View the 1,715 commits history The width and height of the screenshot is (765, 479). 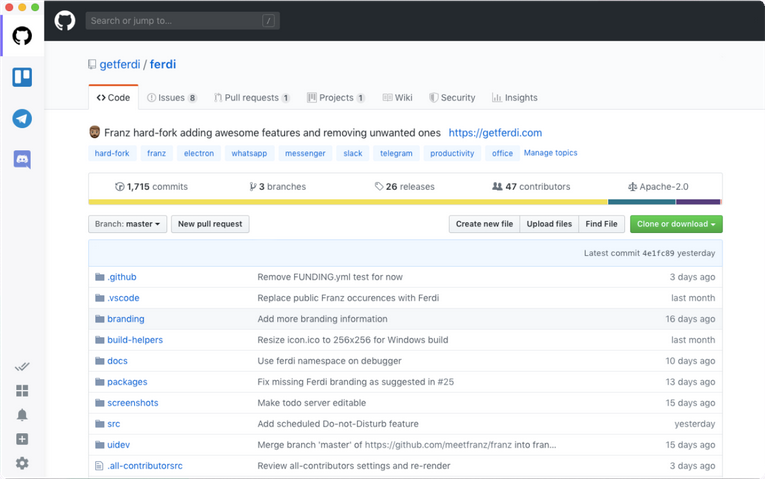tap(151, 186)
